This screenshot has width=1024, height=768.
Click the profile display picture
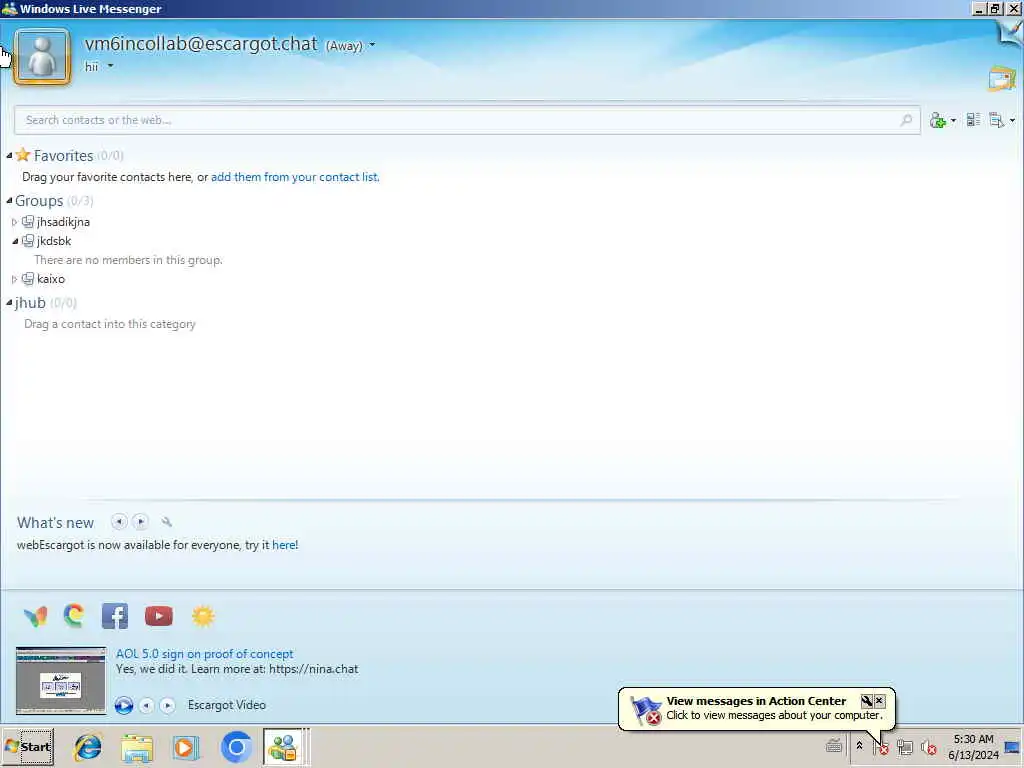coord(42,57)
